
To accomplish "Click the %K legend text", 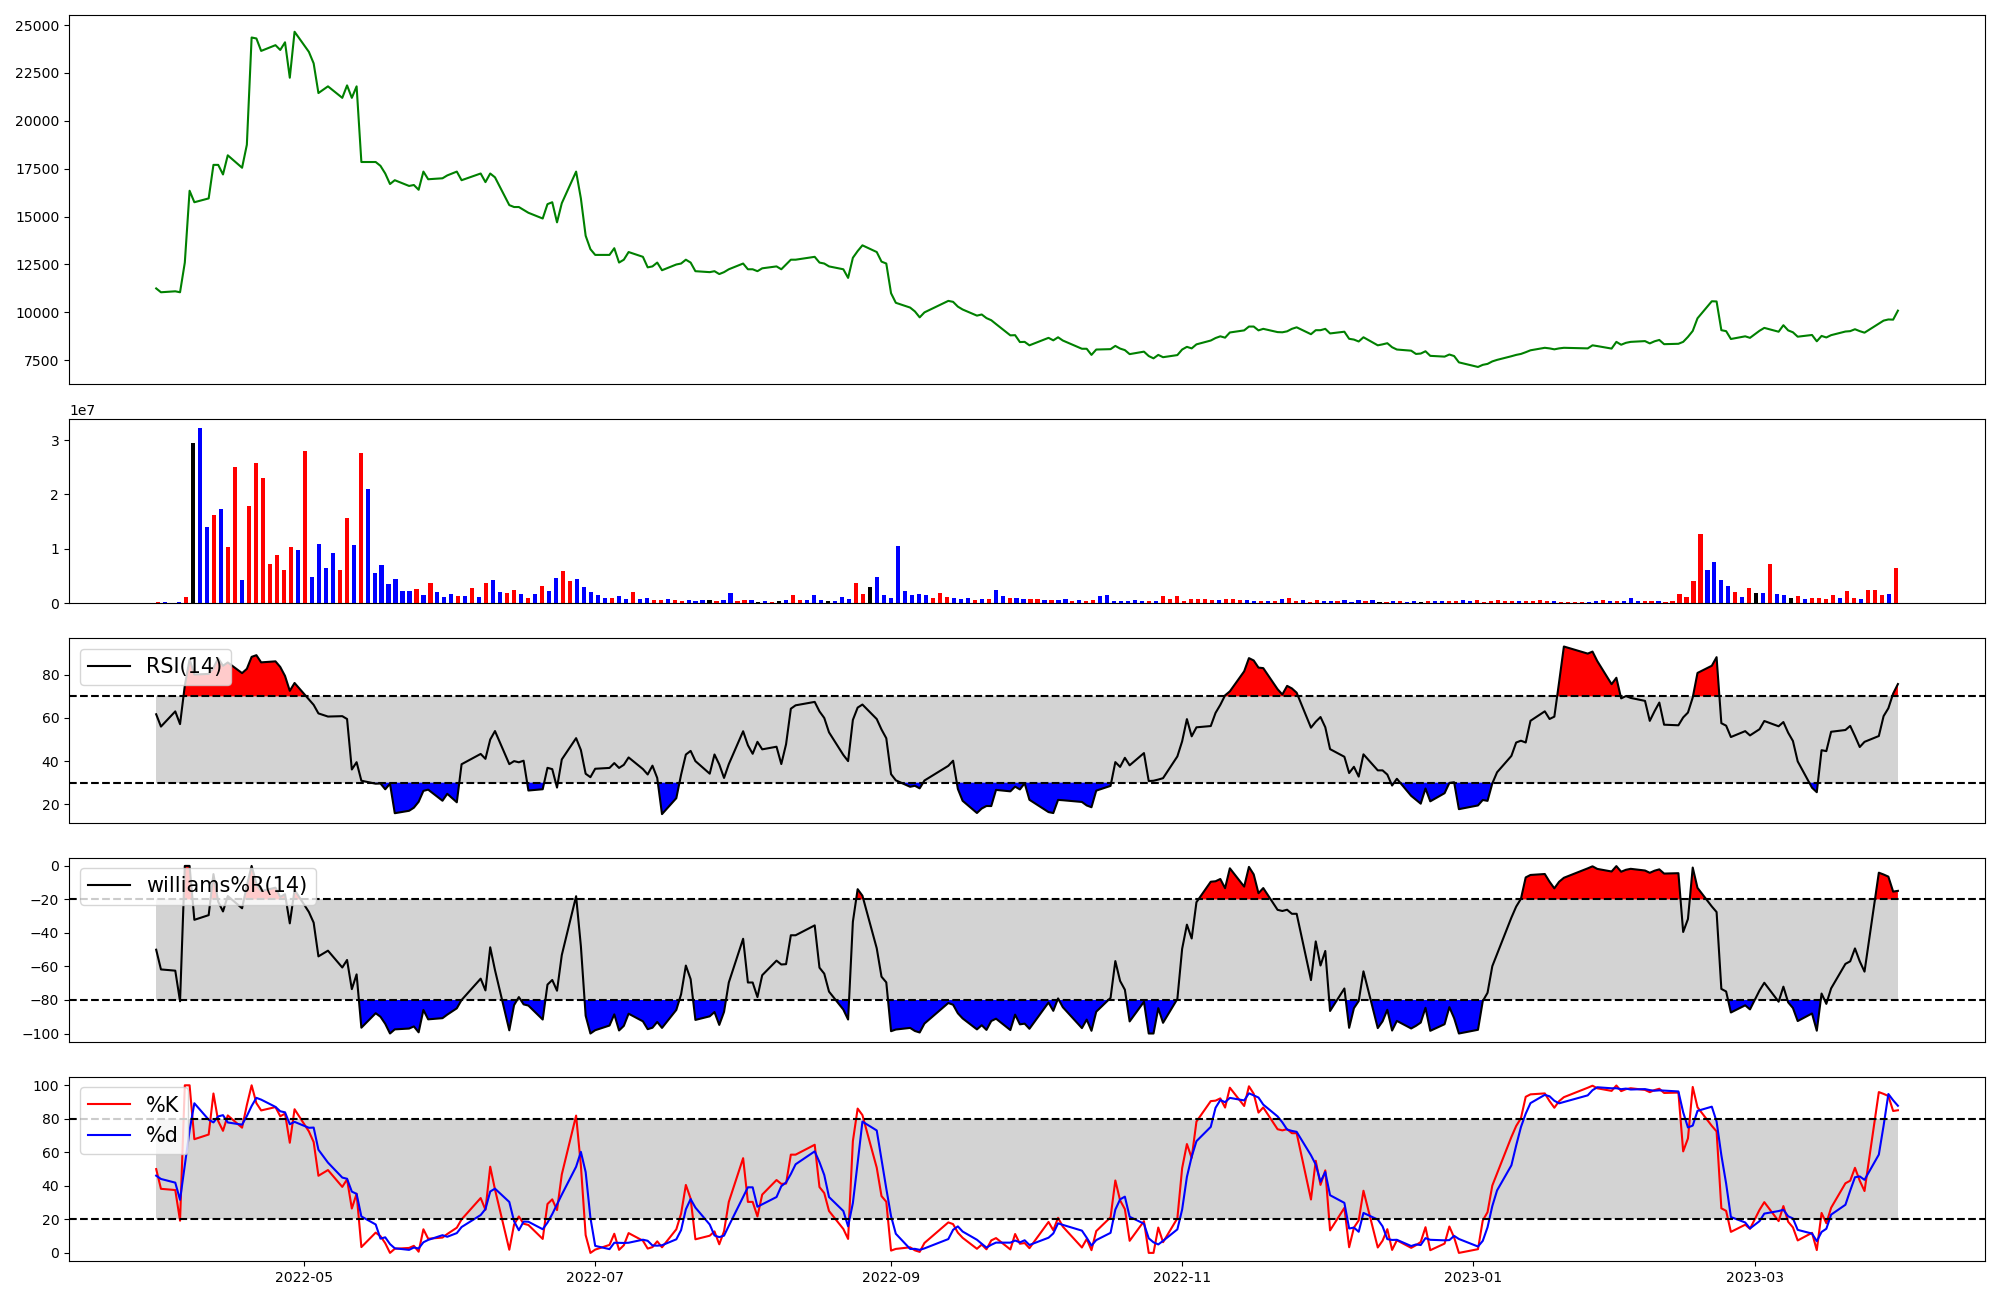I will click(x=162, y=1105).
